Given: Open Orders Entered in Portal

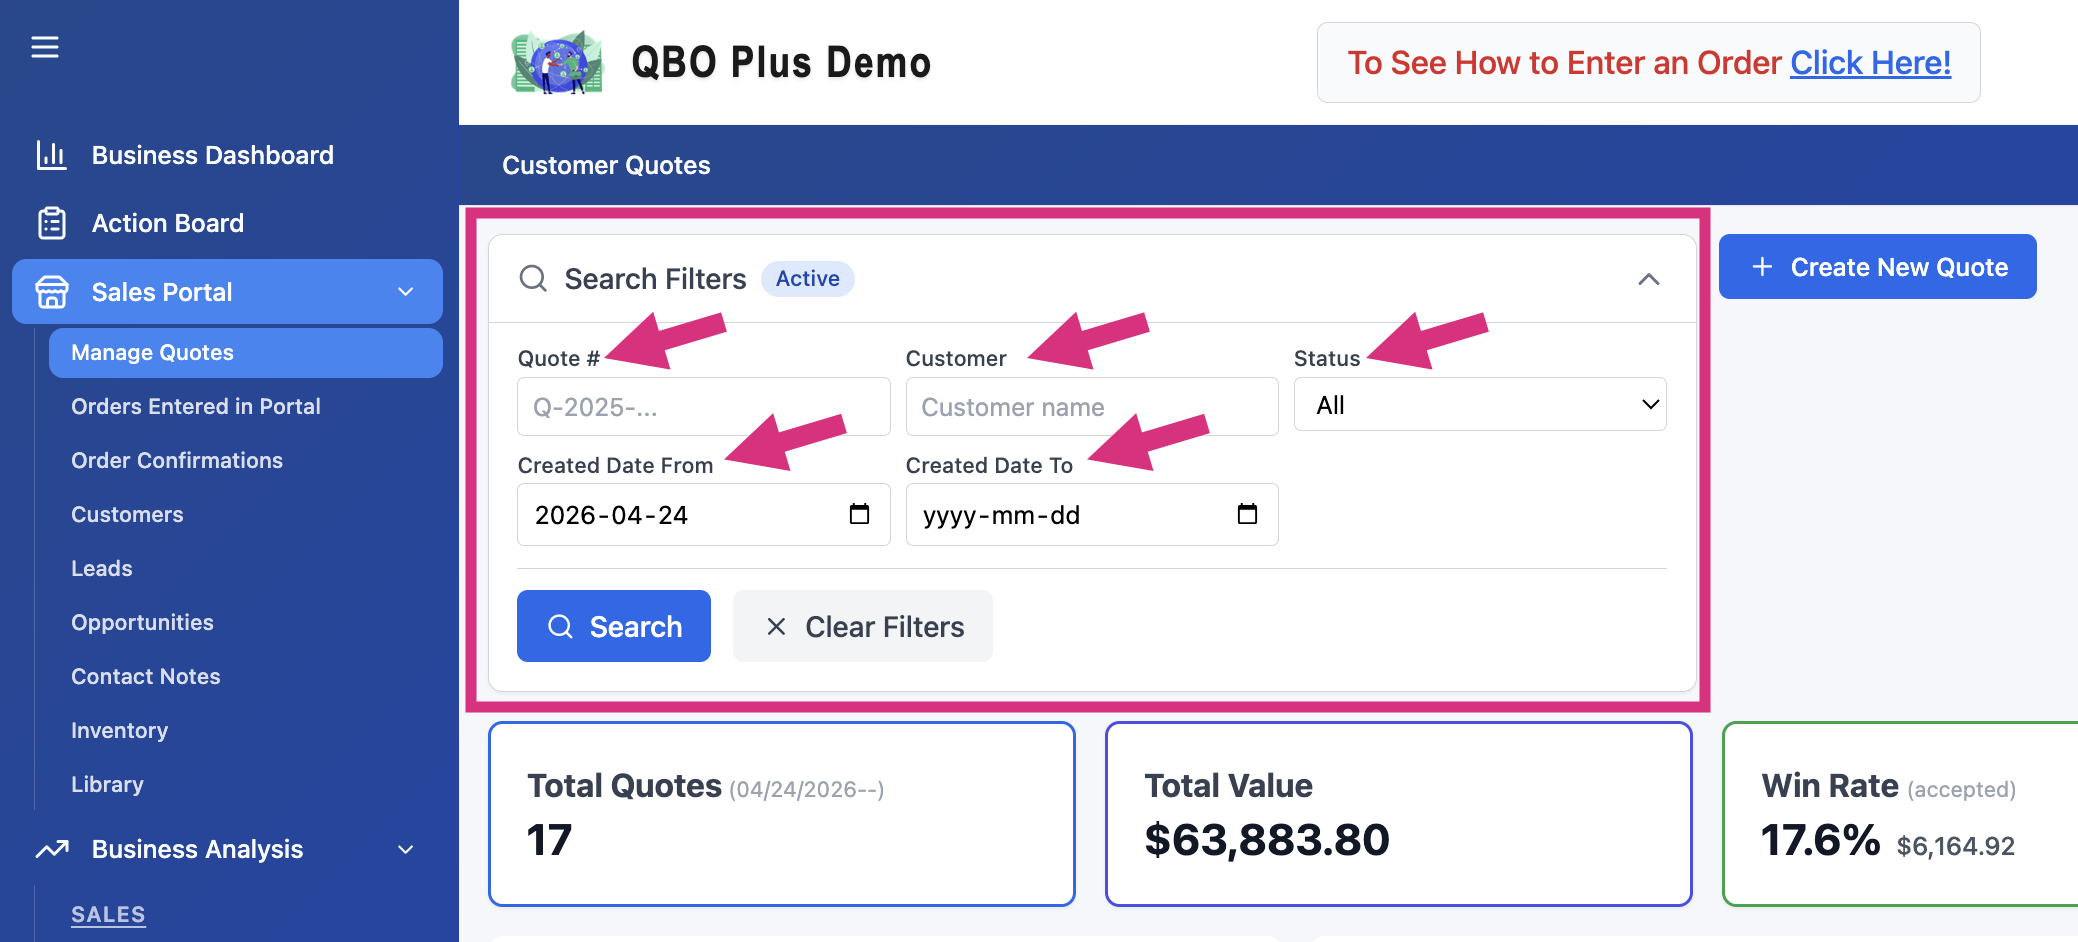Looking at the screenshot, I should (196, 406).
